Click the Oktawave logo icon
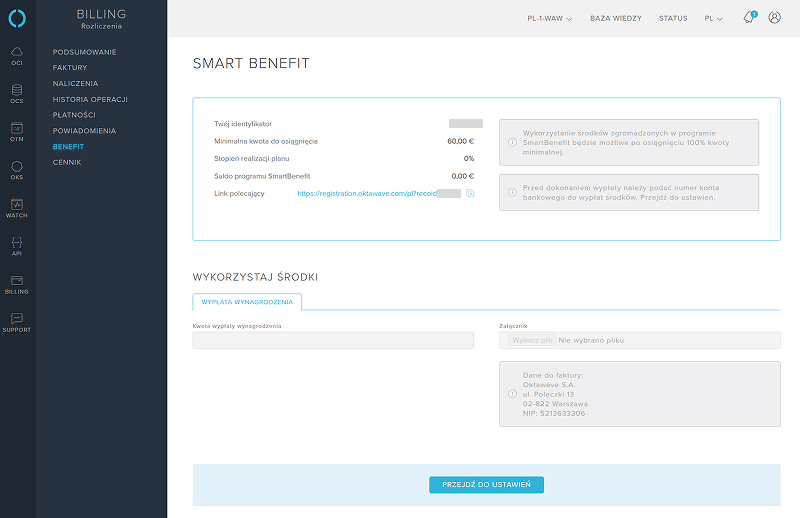The height and width of the screenshot is (518, 800). [17, 18]
